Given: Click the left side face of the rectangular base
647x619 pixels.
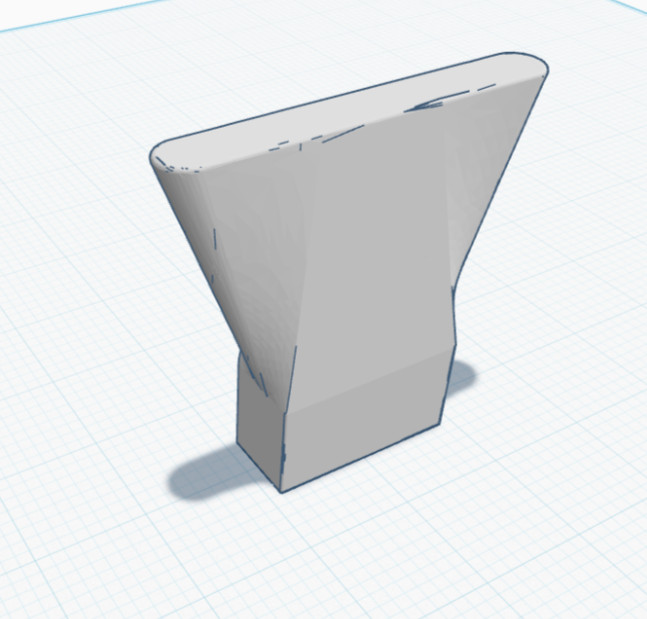Looking at the screenshot, I should (x=258, y=420).
